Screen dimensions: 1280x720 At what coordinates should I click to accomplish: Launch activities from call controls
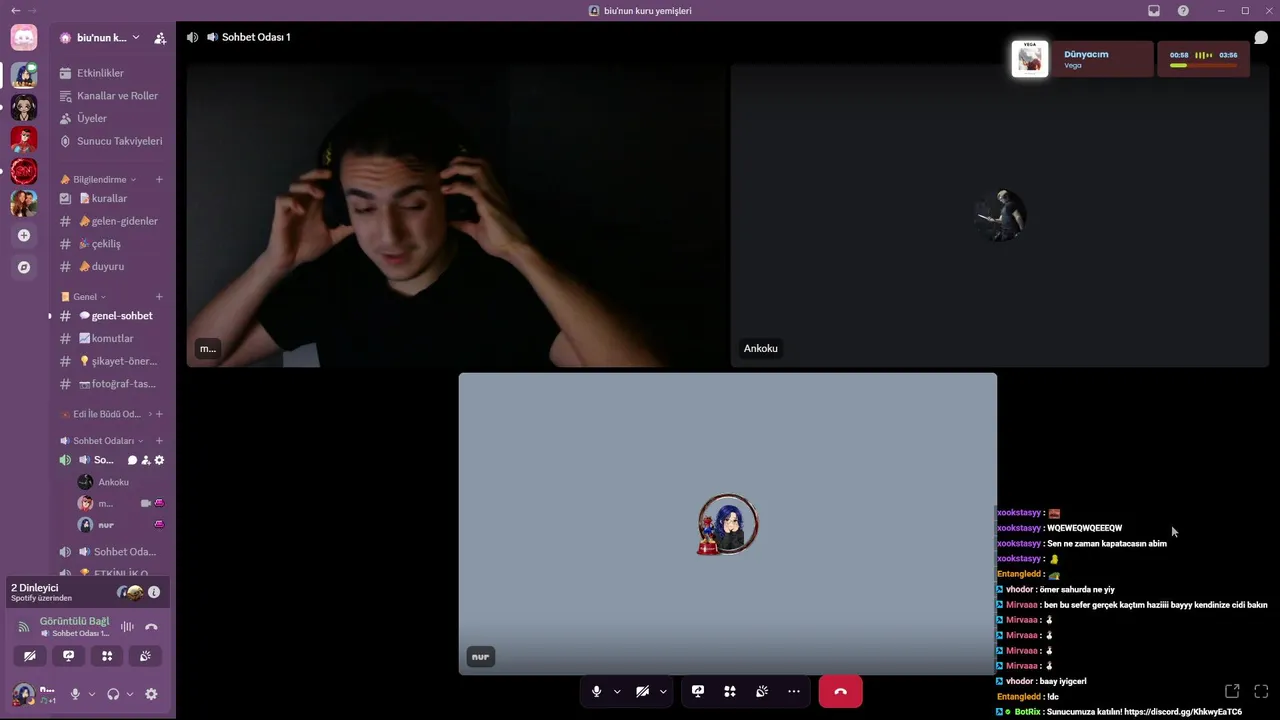[x=730, y=691]
